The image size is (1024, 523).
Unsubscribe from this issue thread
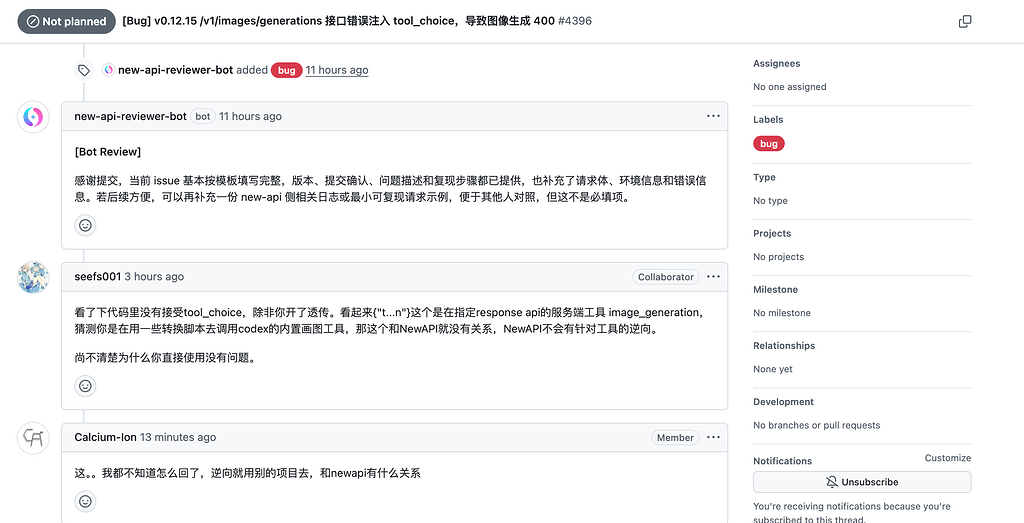click(862, 482)
